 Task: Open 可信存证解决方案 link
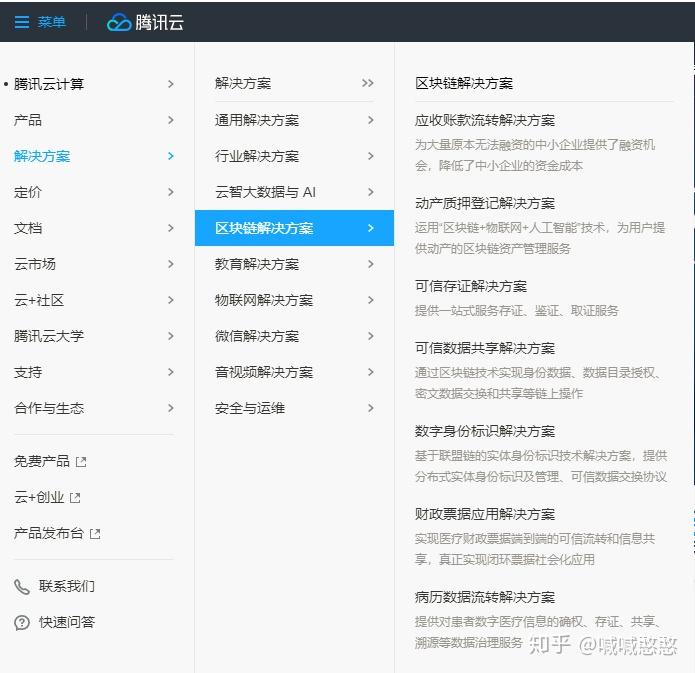471,286
